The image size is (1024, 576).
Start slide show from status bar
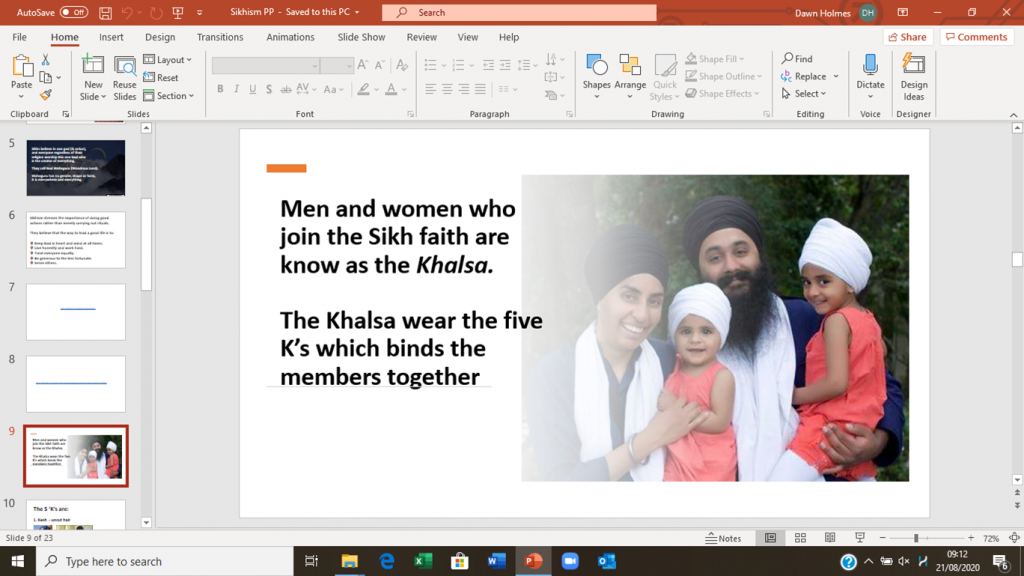click(x=859, y=538)
